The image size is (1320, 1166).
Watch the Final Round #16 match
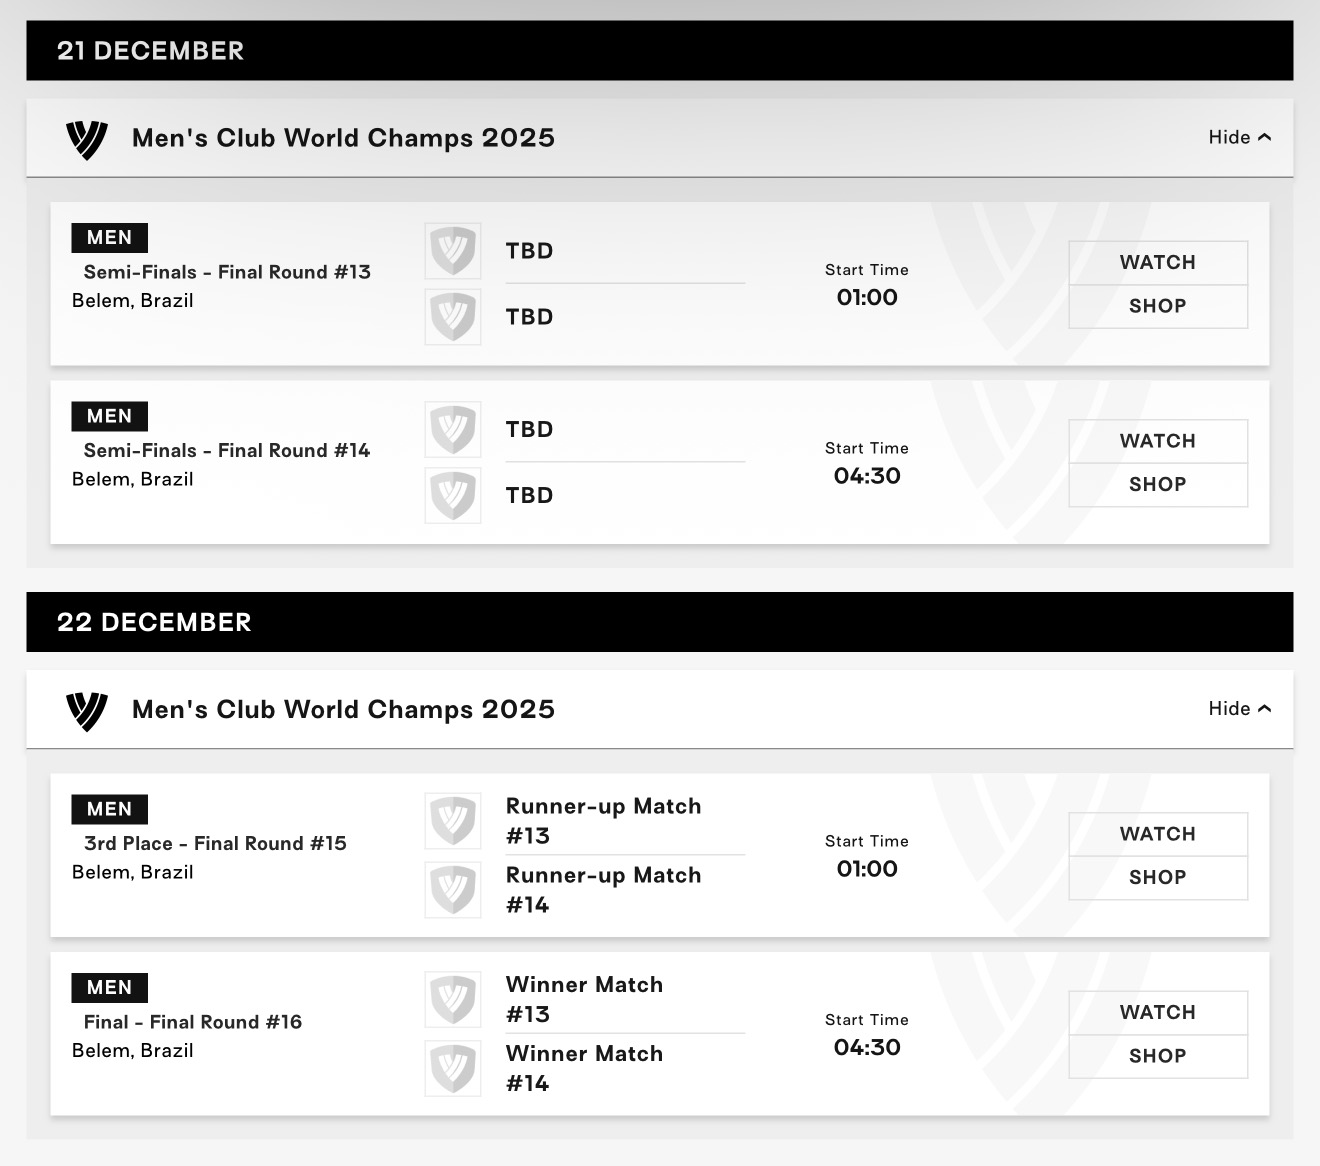click(x=1157, y=1013)
